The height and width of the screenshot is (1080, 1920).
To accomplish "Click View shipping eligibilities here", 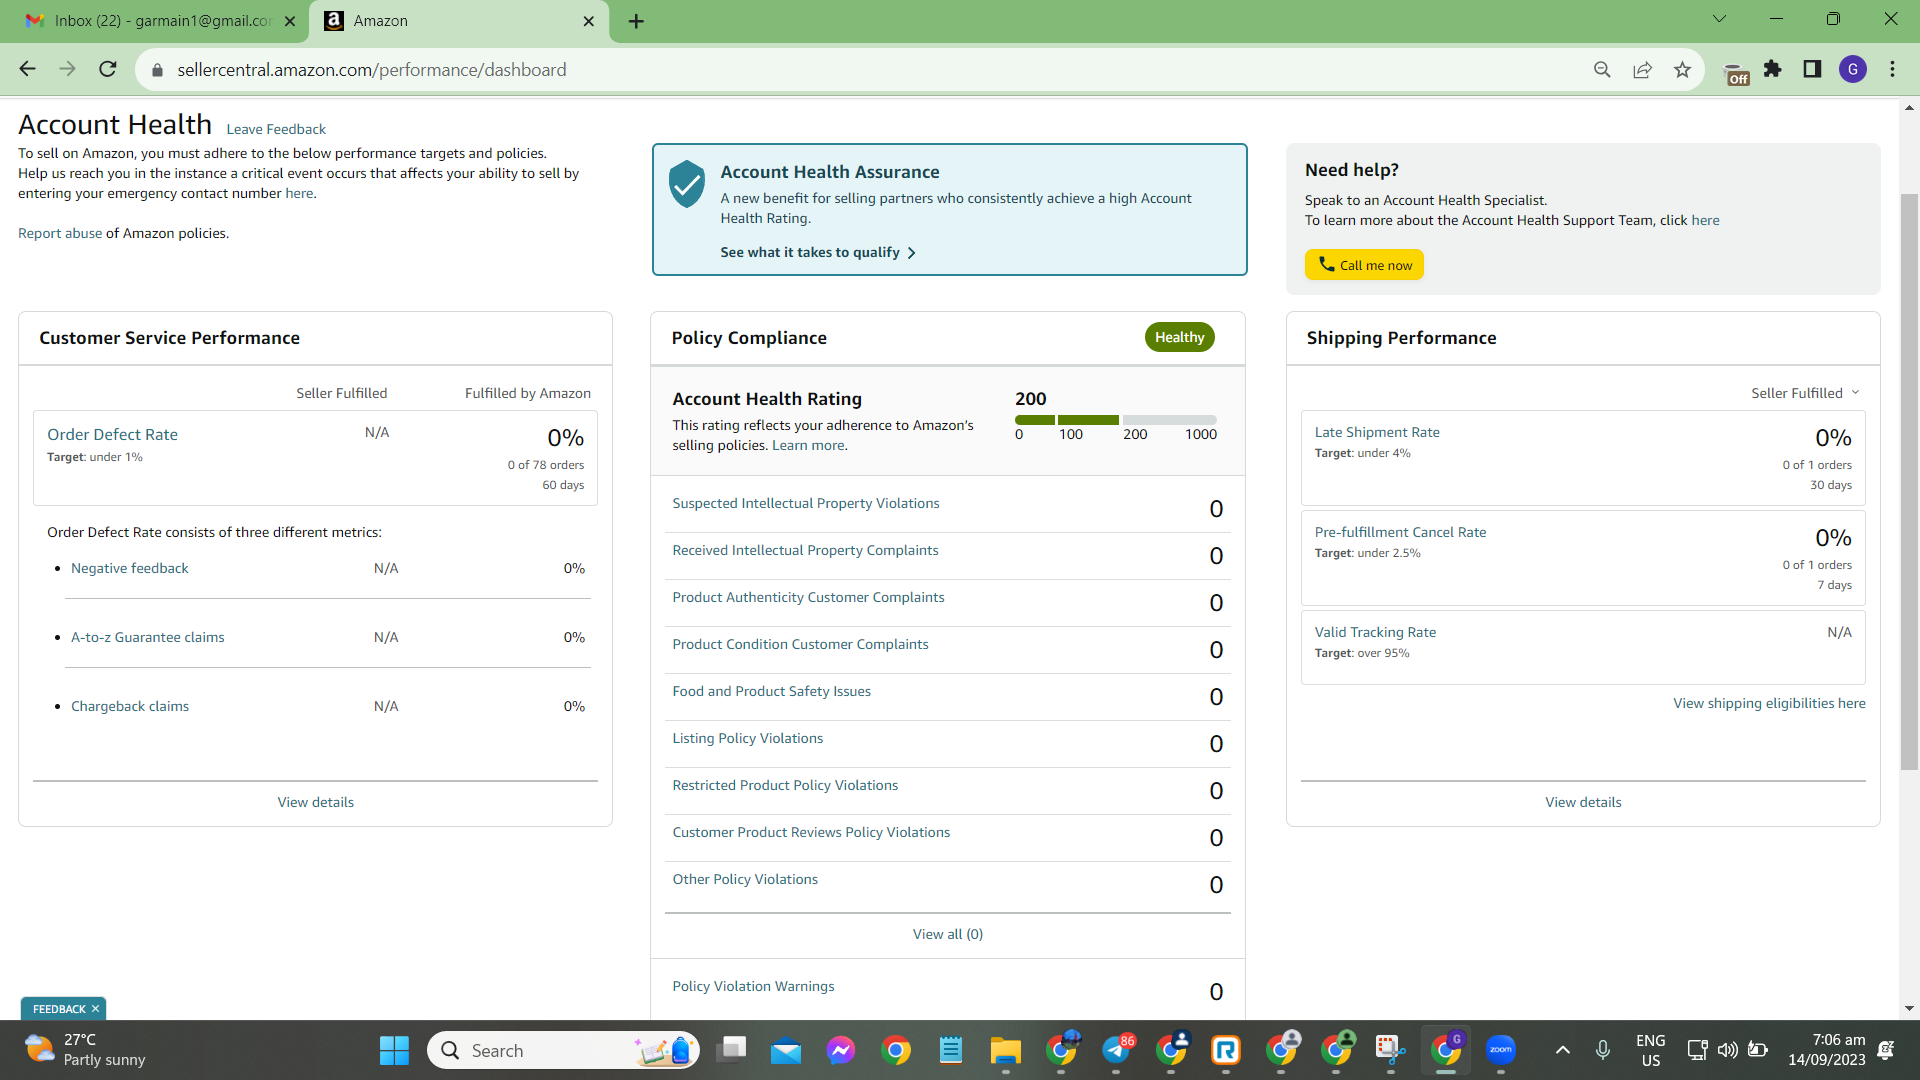I will click(x=1769, y=703).
